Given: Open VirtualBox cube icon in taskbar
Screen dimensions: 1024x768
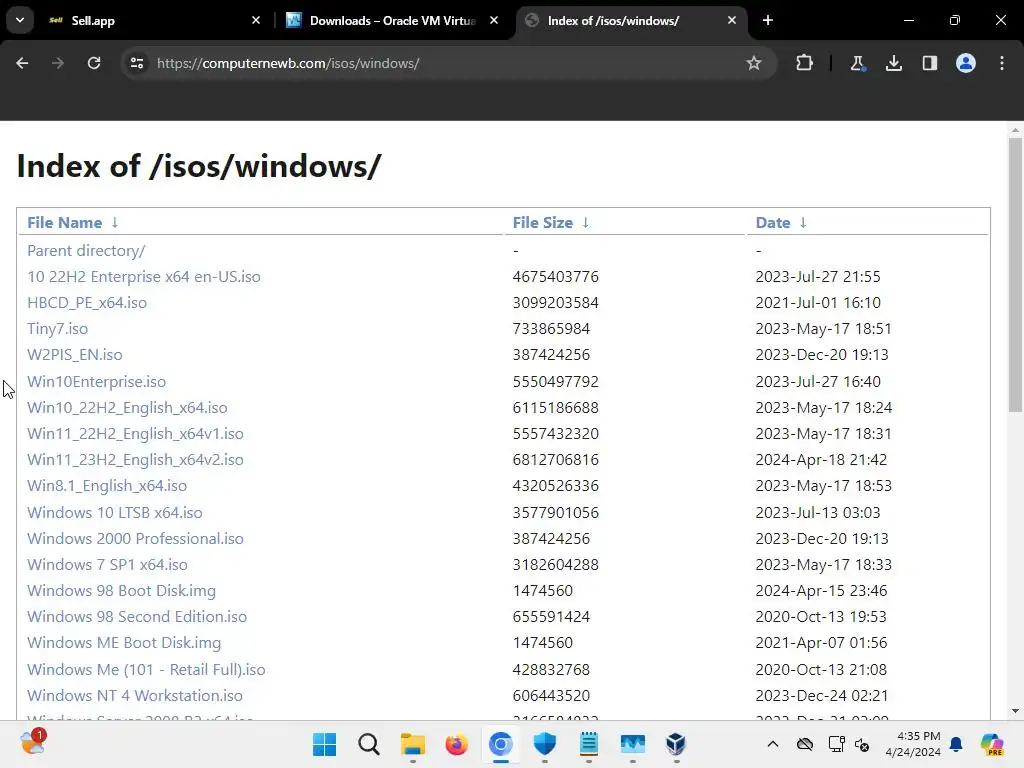Looking at the screenshot, I should [x=676, y=744].
